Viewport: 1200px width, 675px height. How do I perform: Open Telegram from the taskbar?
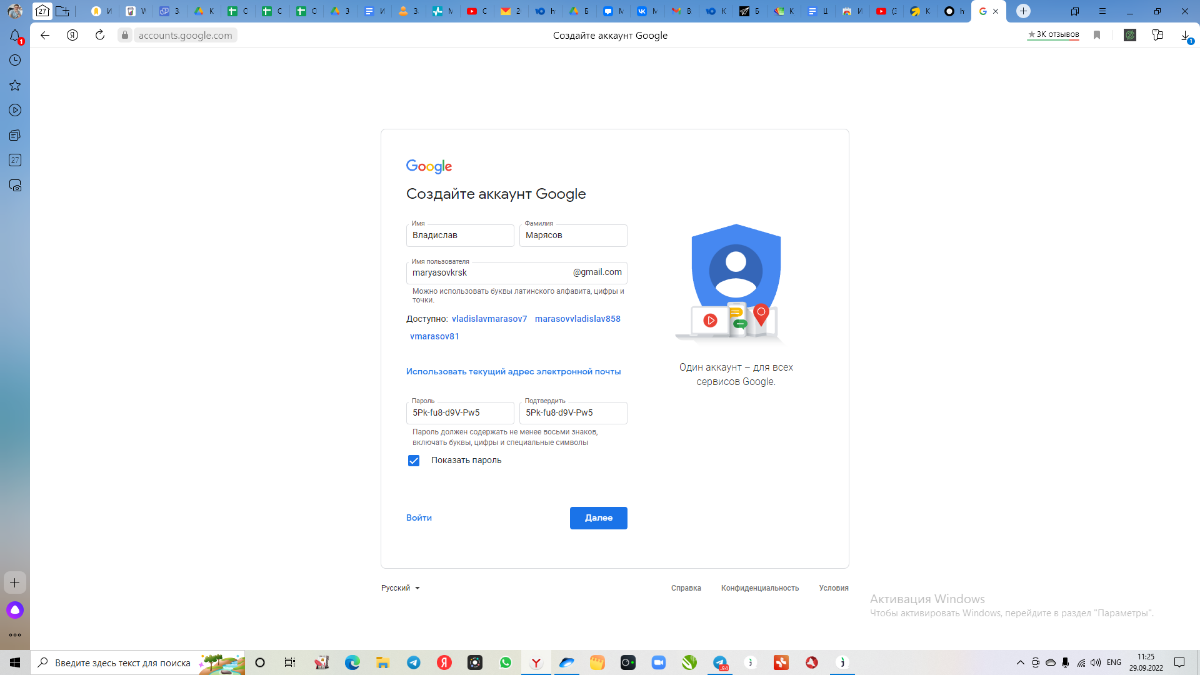[413, 662]
